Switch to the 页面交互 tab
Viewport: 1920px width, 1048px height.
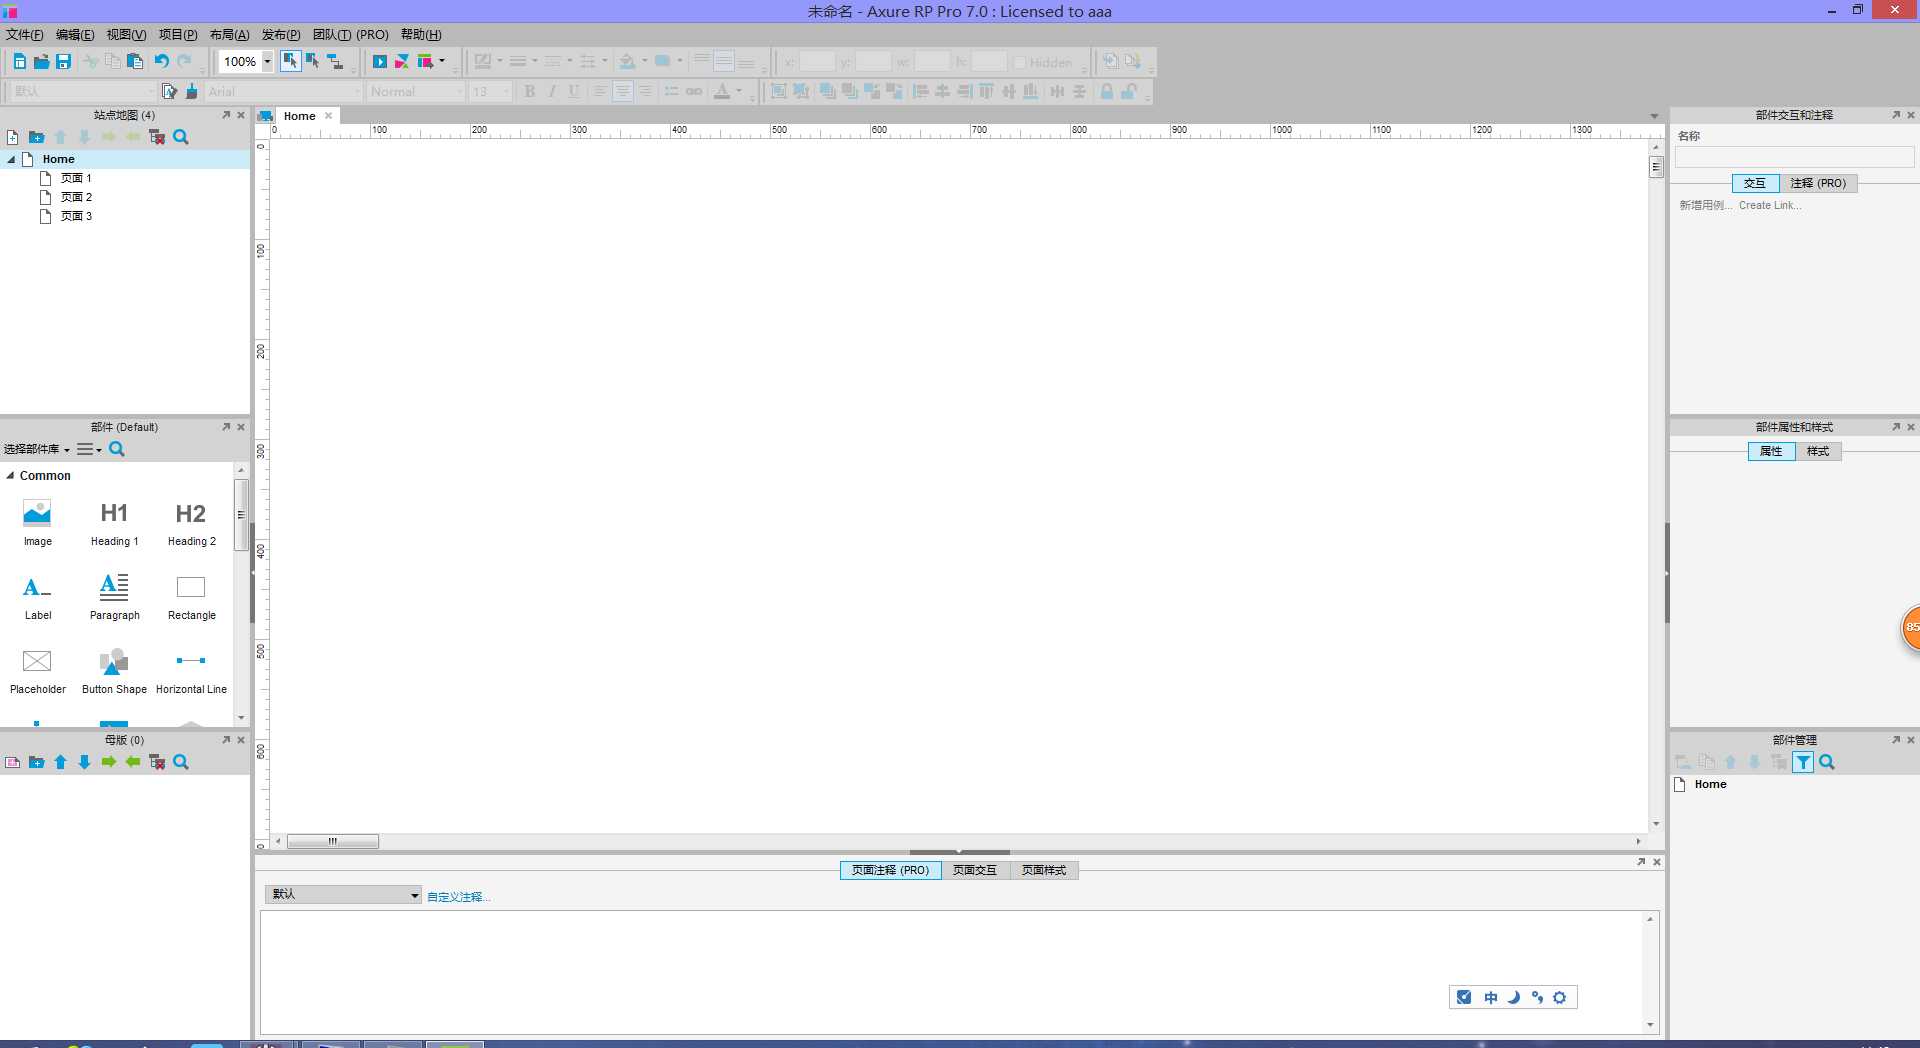[x=974, y=870]
